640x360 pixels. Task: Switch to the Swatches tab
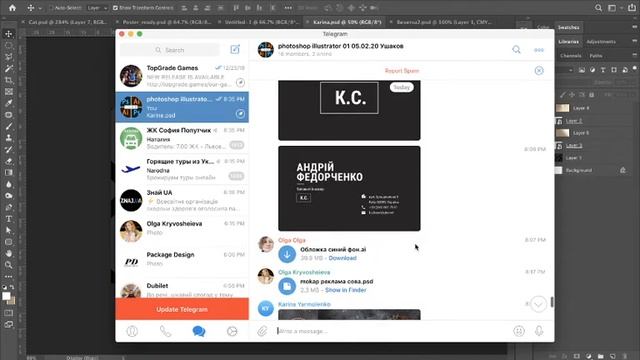click(568, 27)
